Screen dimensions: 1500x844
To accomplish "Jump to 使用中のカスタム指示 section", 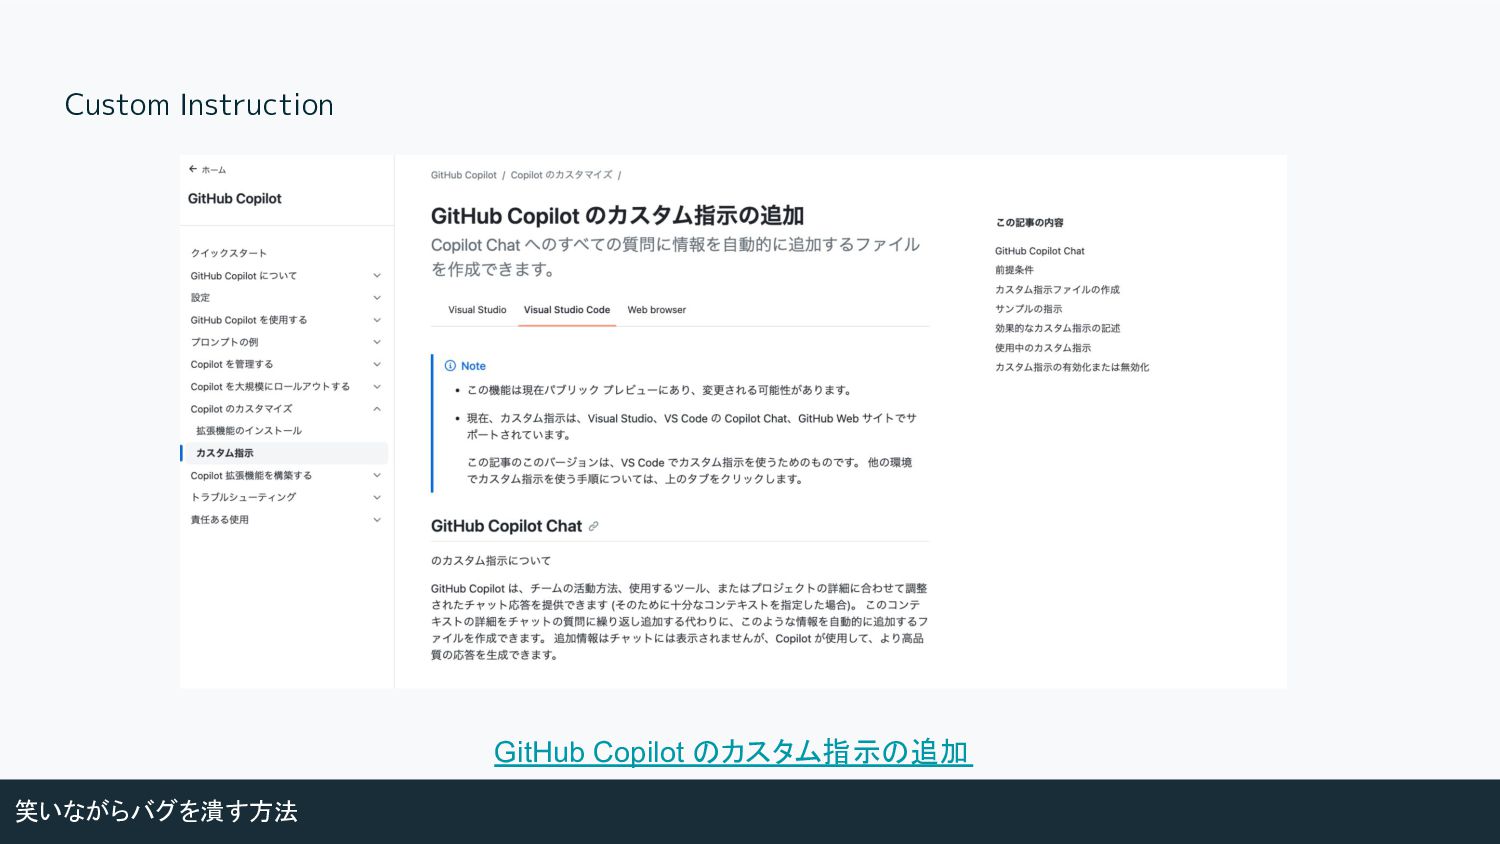I will point(1043,348).
